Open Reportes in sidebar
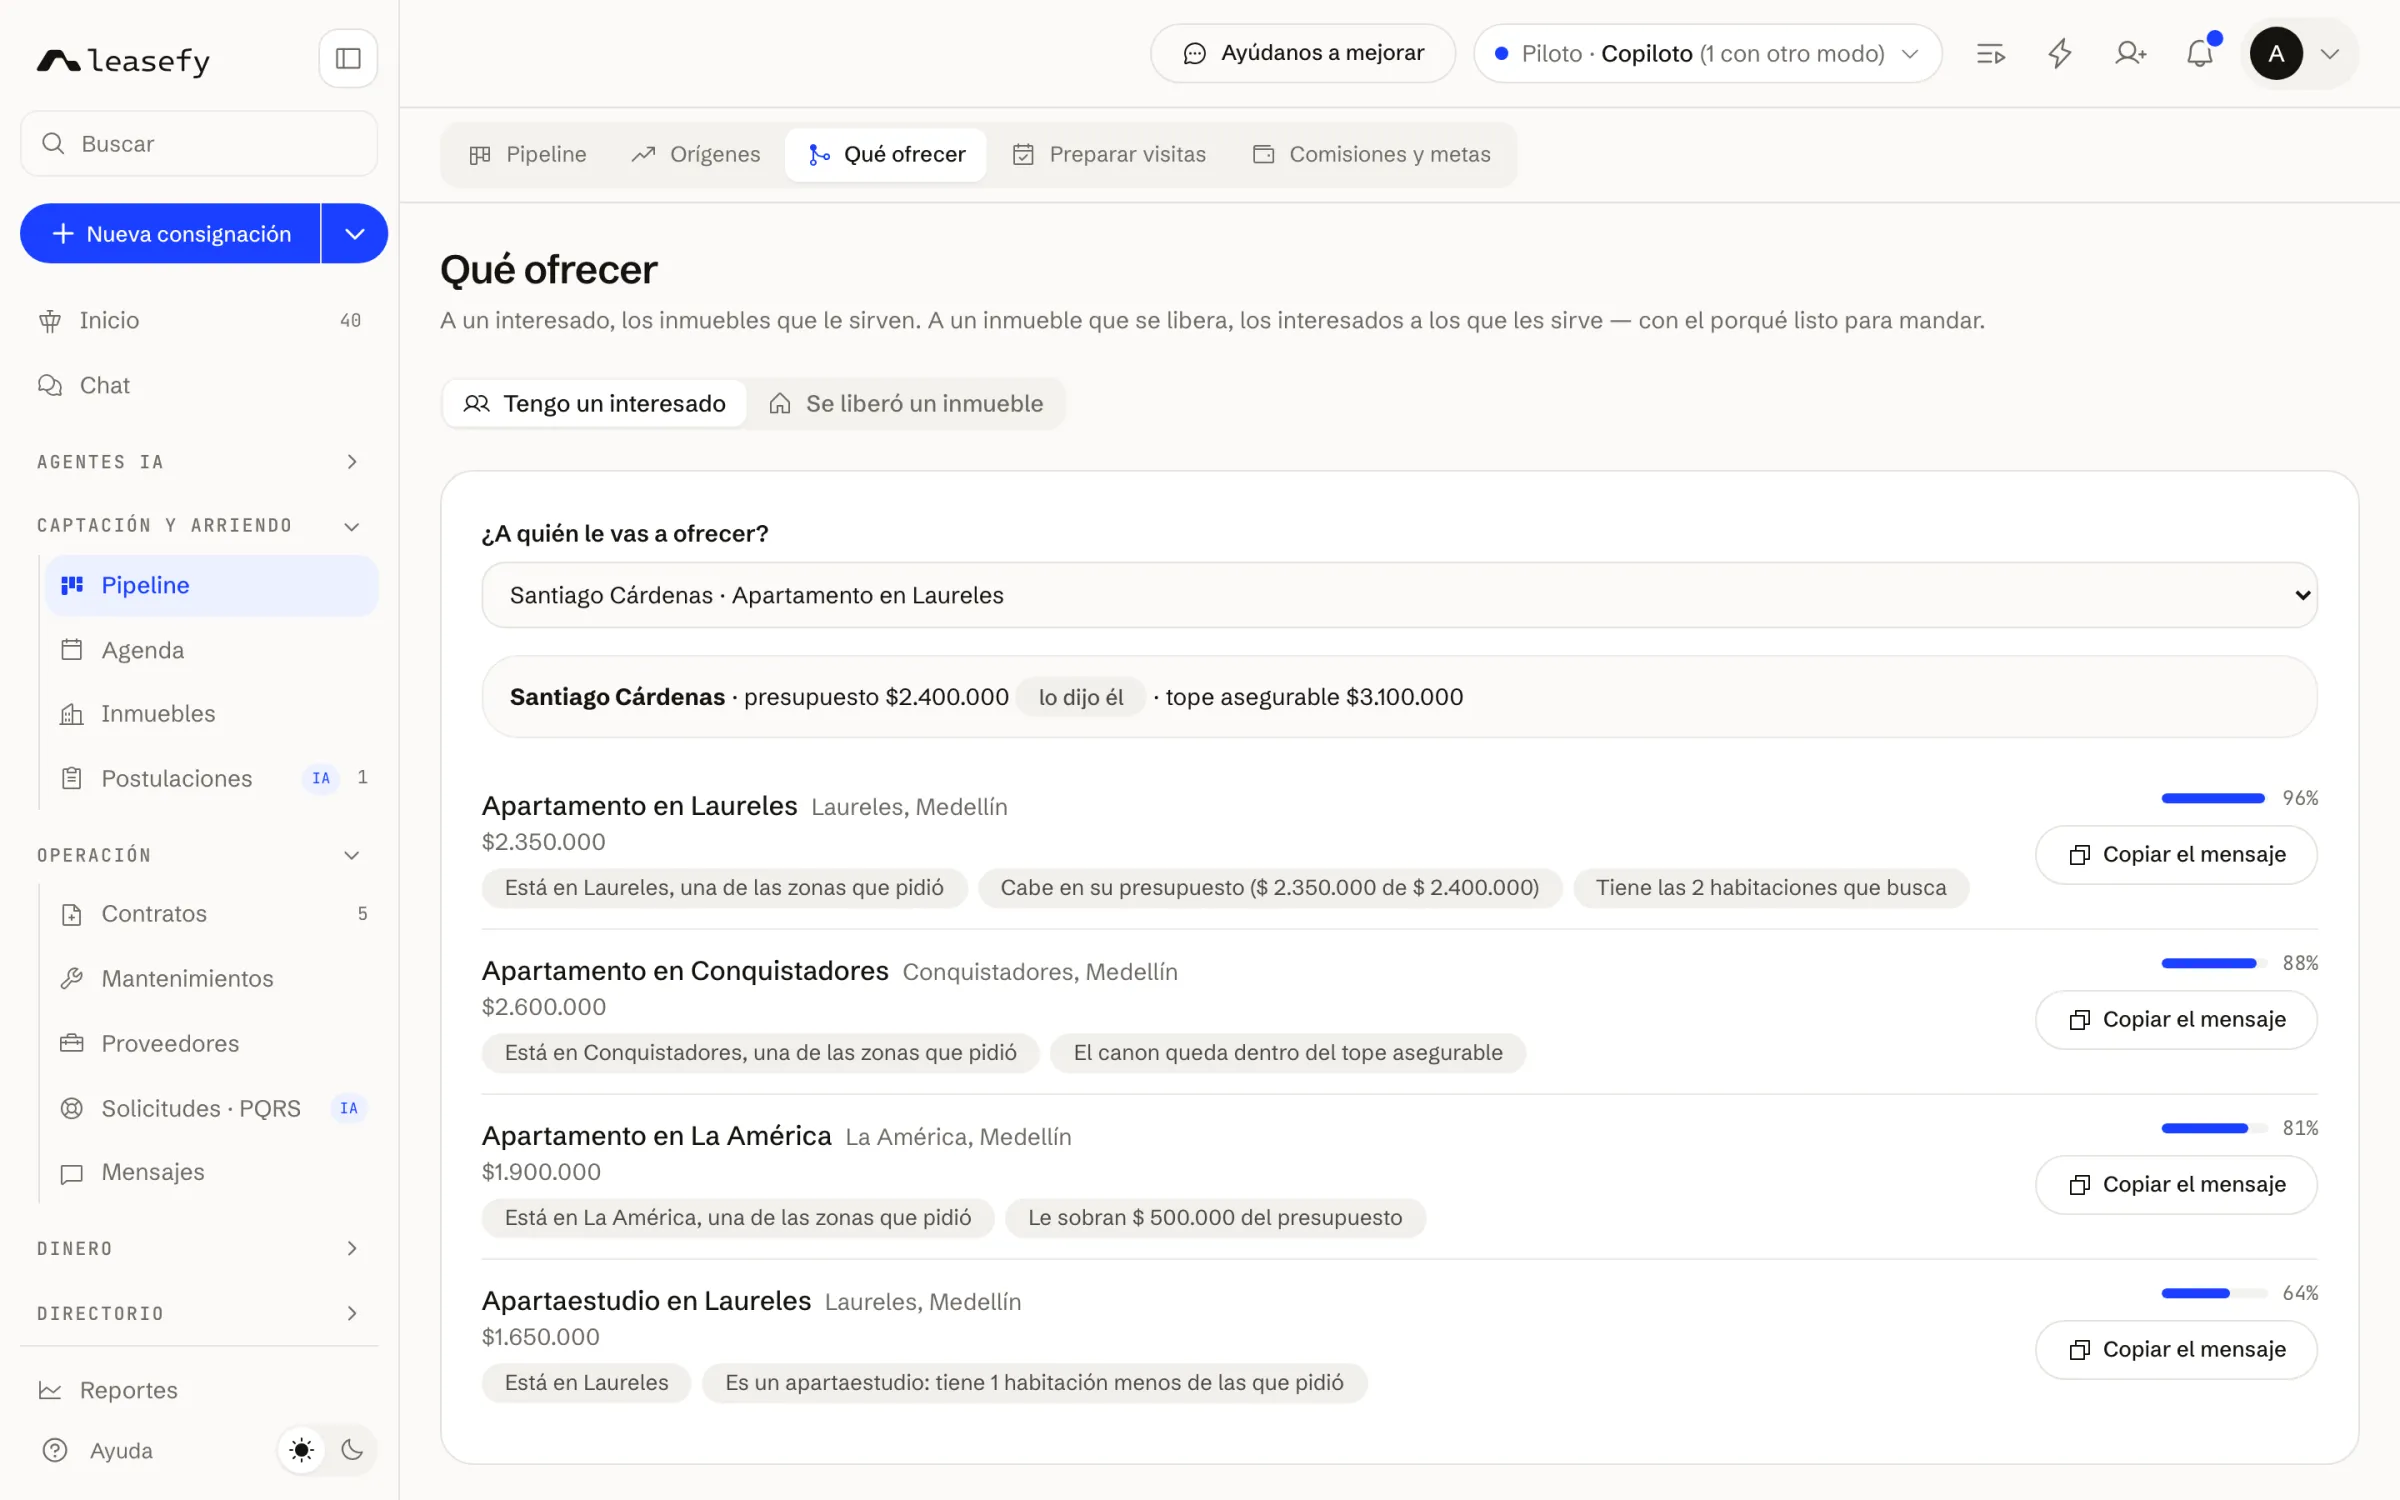This screenshot has width=2400, height=1500. 199,1390
